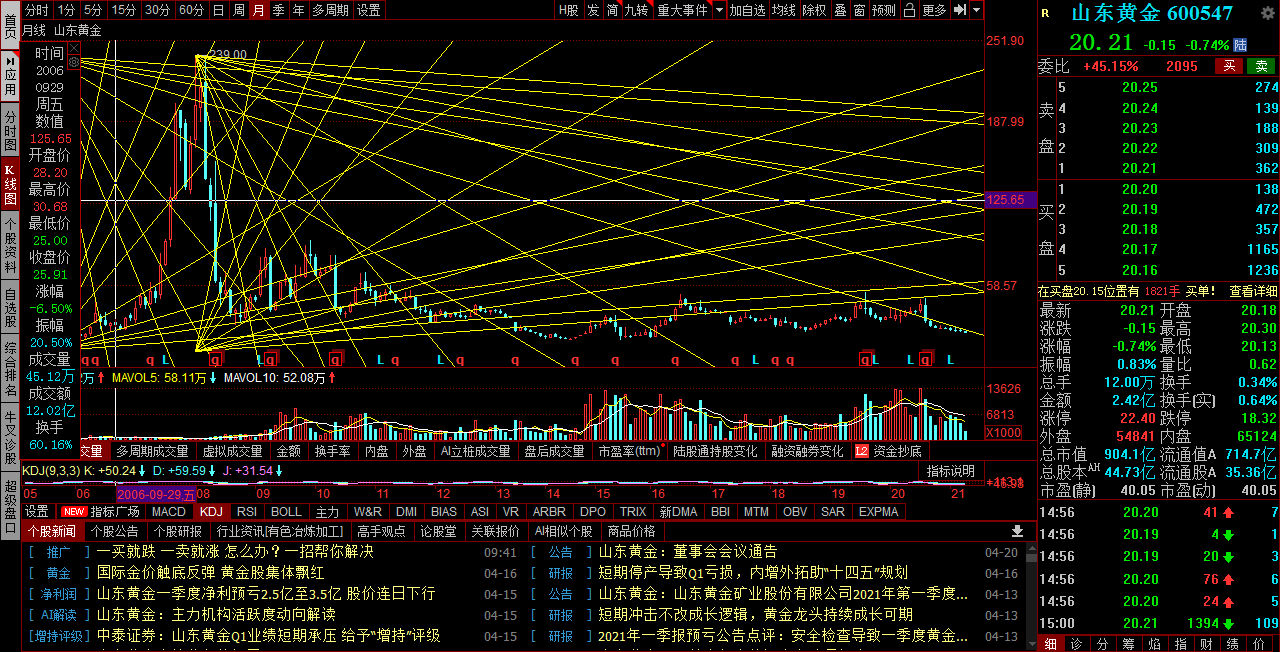The width and height of the screenshot is (1280, 652).
Task: Open the 更多 menu
Action: coord(934,10)
